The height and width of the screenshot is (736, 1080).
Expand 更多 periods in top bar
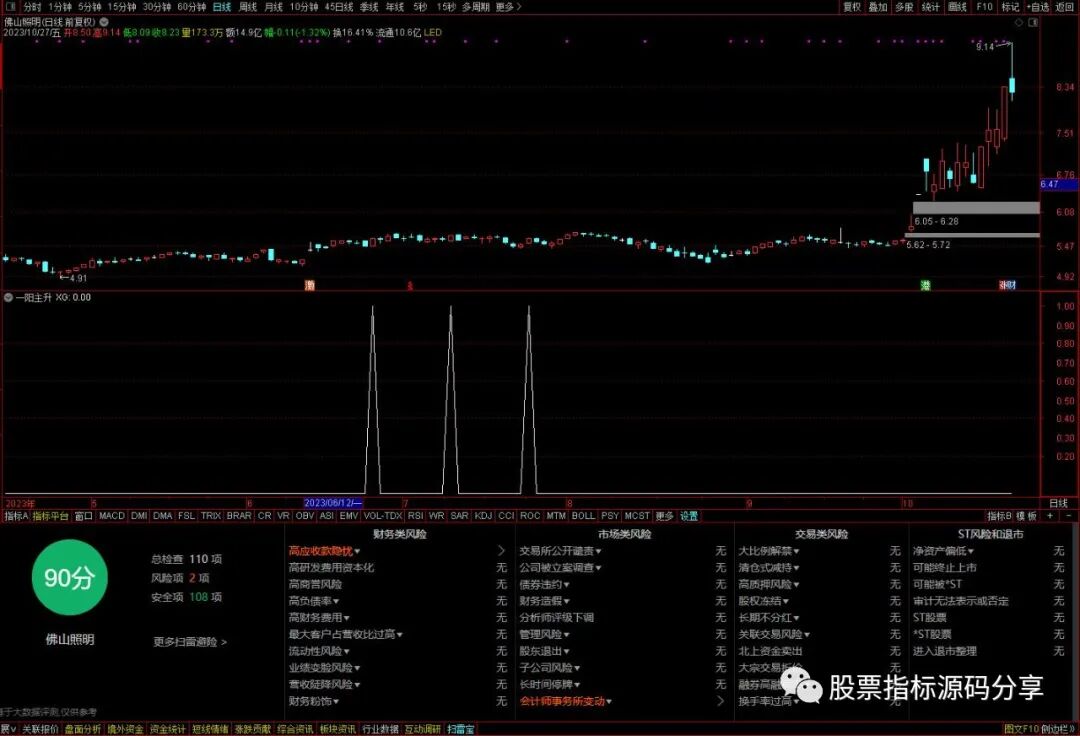click(x=508, y=7)
